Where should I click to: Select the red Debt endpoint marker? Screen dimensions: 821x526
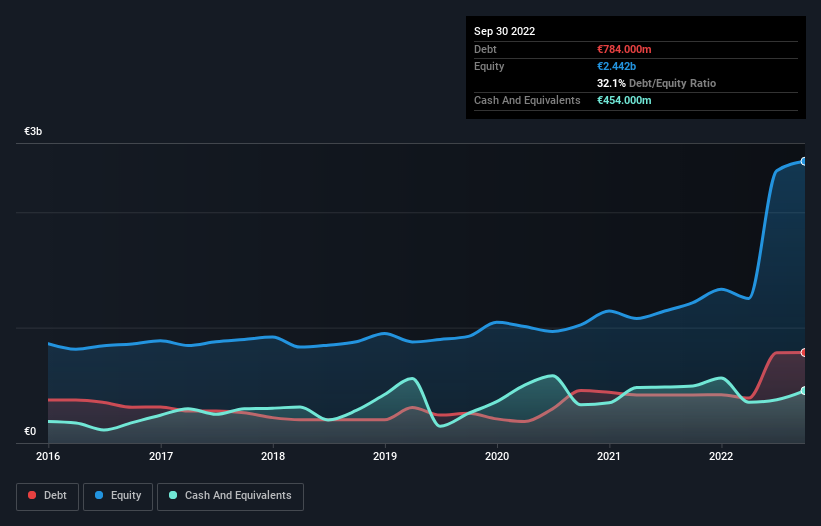point(804,353)
